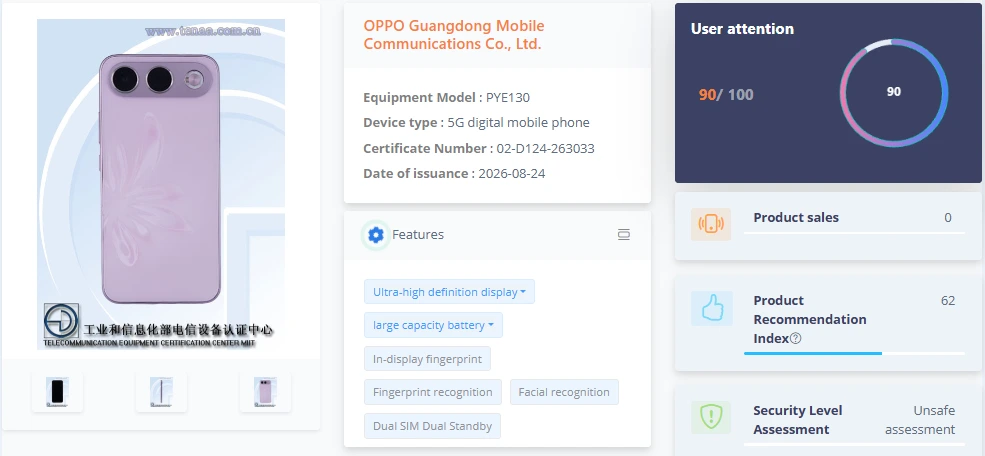Click the 5G digital mobile phone text
The image size is (985, 456).
tap(518, 122)
